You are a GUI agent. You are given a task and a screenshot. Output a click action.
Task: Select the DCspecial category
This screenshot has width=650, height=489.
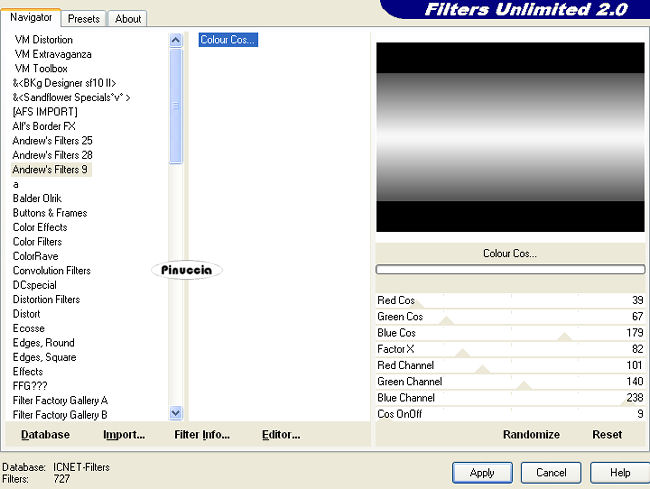35,285
